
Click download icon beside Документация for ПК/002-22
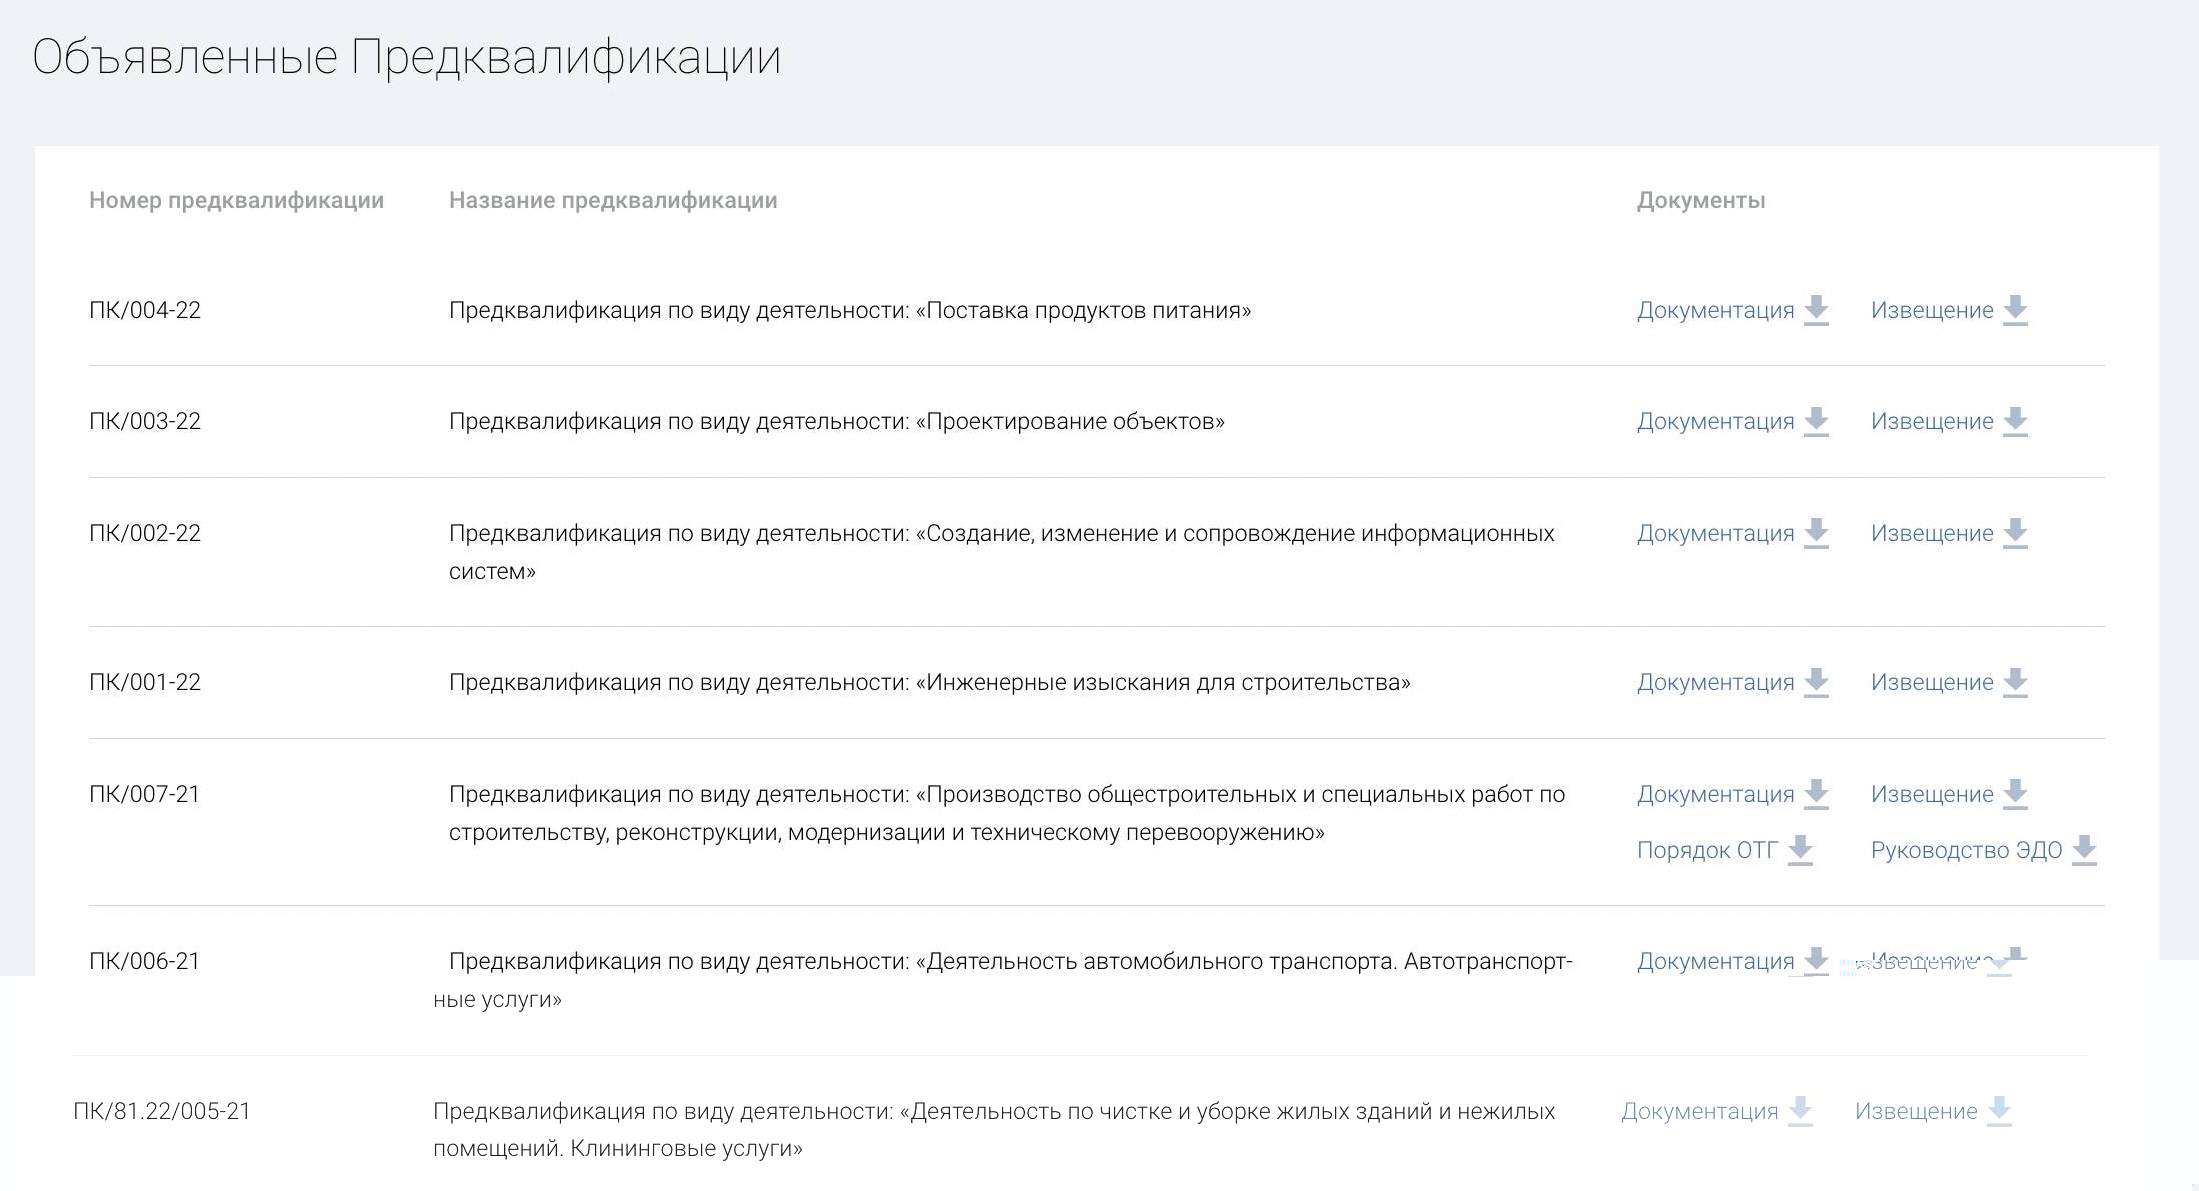click(x=1816, y=534)
